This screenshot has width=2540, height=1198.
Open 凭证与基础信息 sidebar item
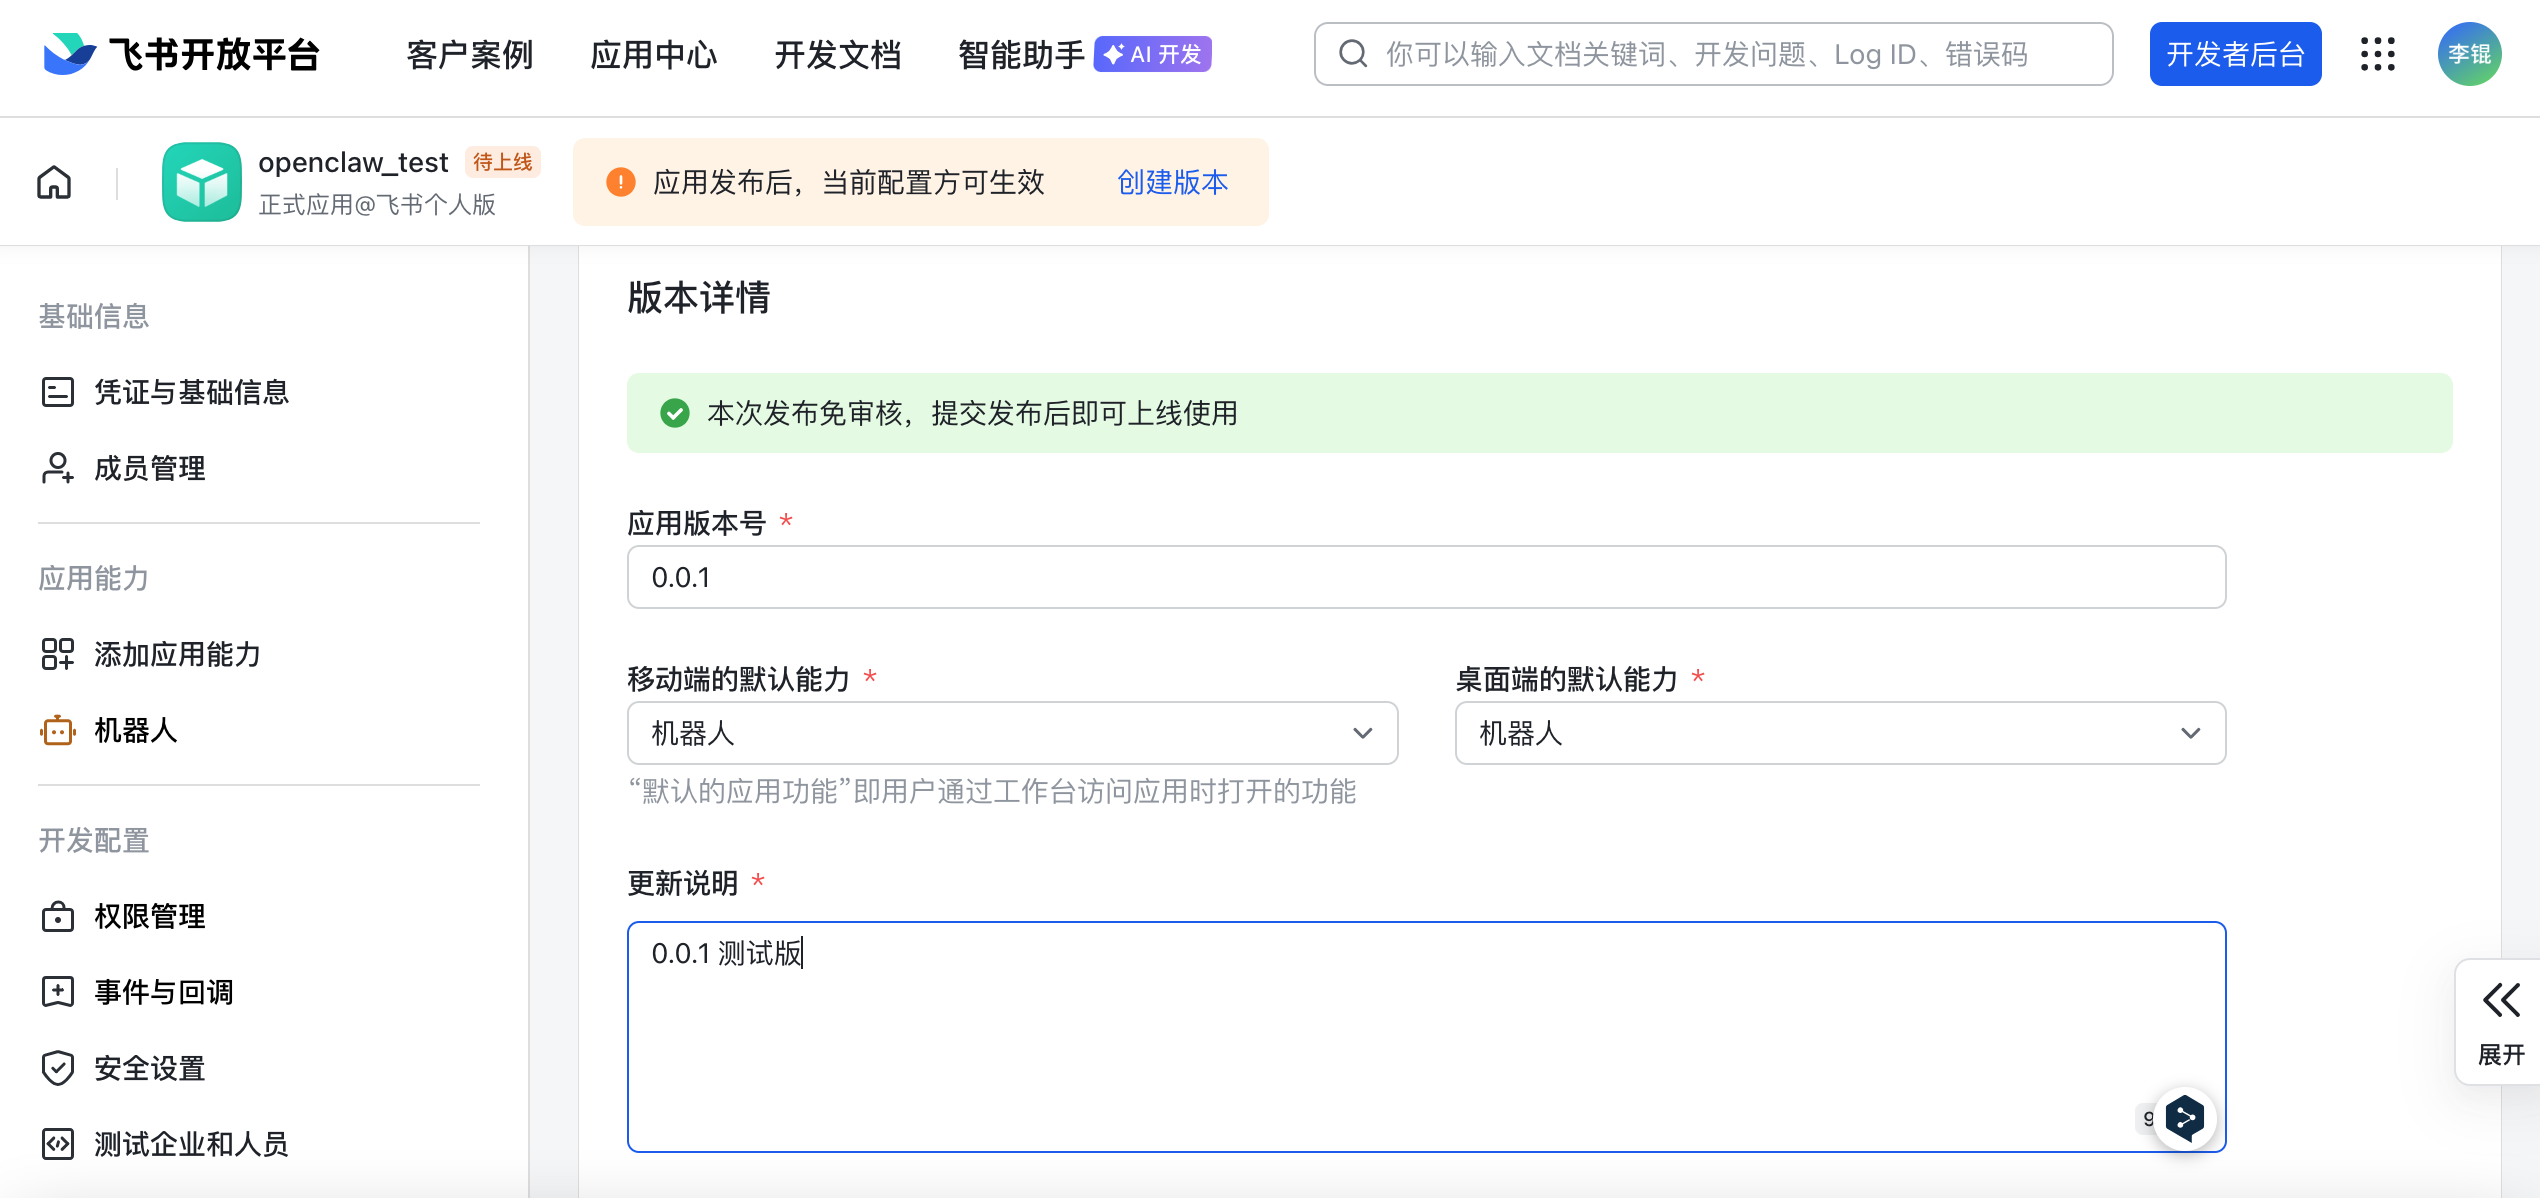click(x=190, y=392)
